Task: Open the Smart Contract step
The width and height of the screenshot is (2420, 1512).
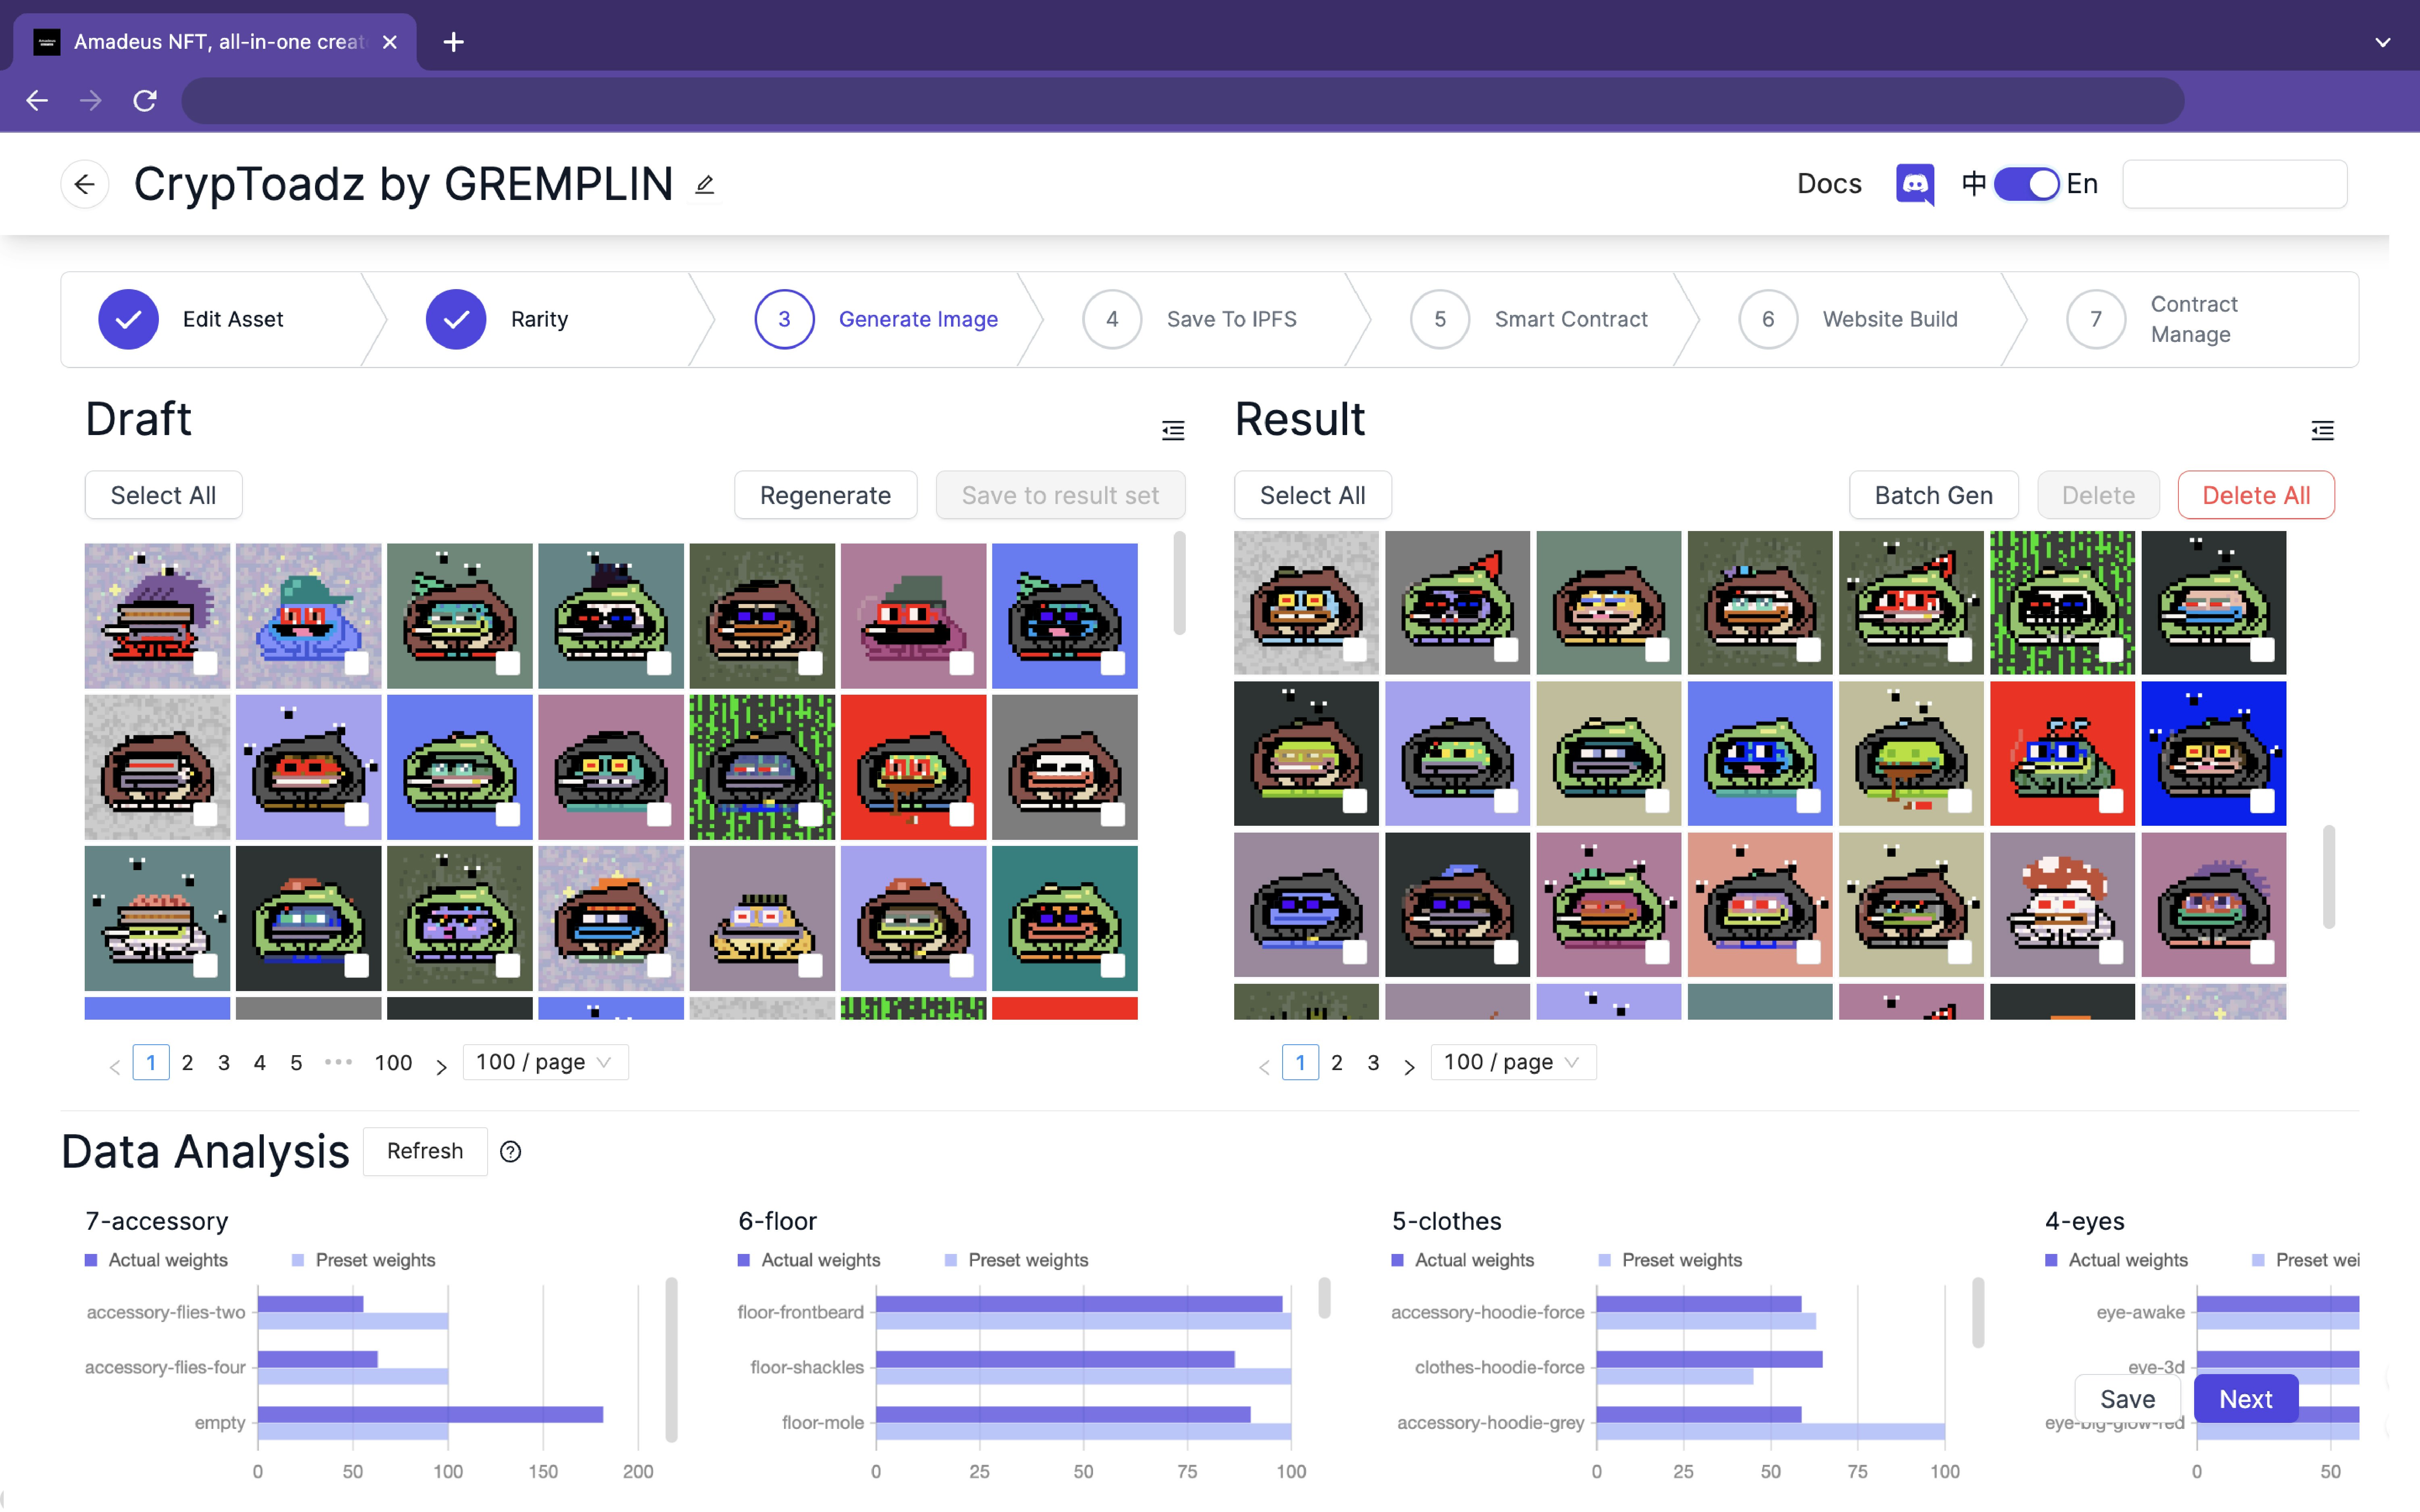Action: coord(1529,319)
